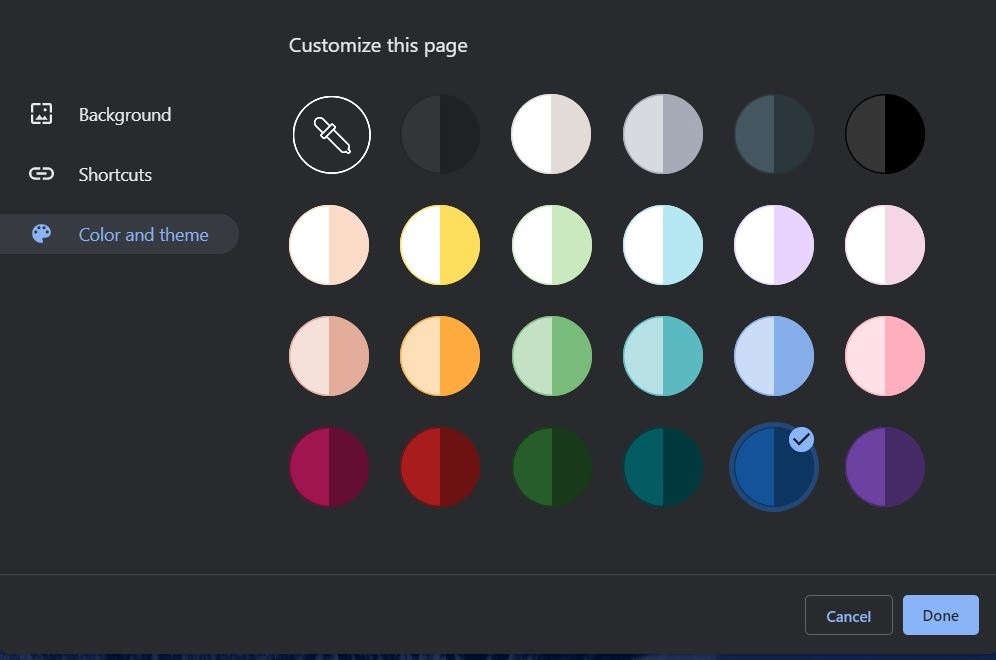
Task: Choose the medium green theme swatch
Action: [x=551, y=356]
